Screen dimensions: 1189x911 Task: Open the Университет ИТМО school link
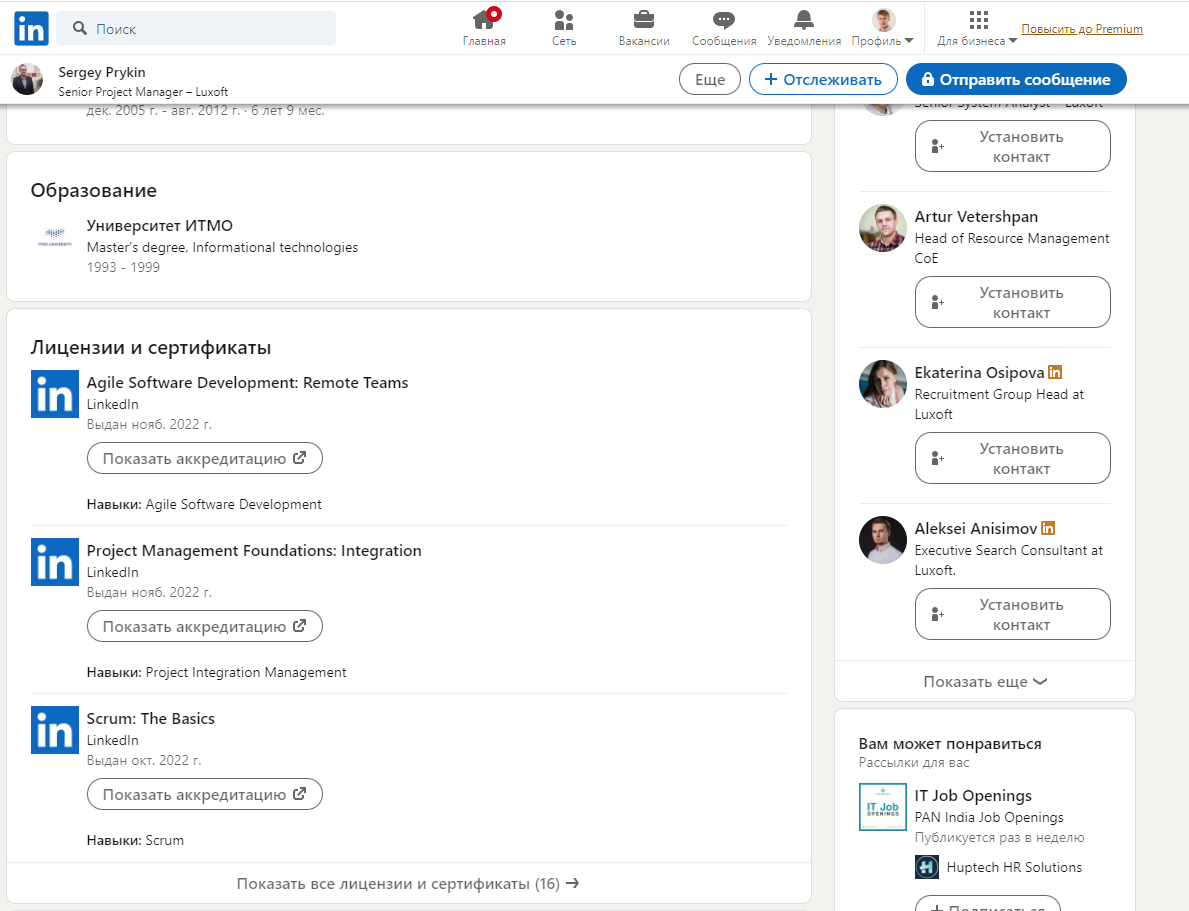point(159,225)
